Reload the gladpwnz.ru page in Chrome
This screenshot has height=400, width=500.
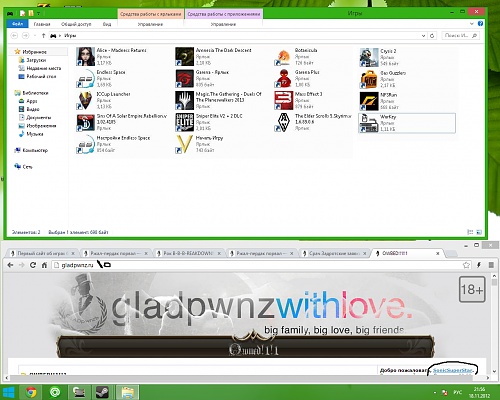[33, 265]
